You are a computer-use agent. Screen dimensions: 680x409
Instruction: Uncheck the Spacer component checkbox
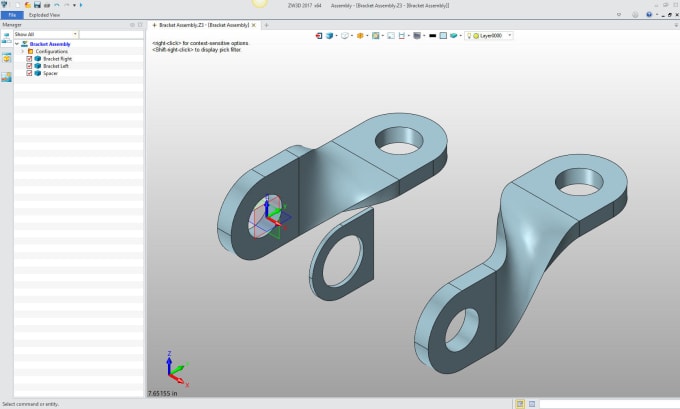click(x=29, y=73)
